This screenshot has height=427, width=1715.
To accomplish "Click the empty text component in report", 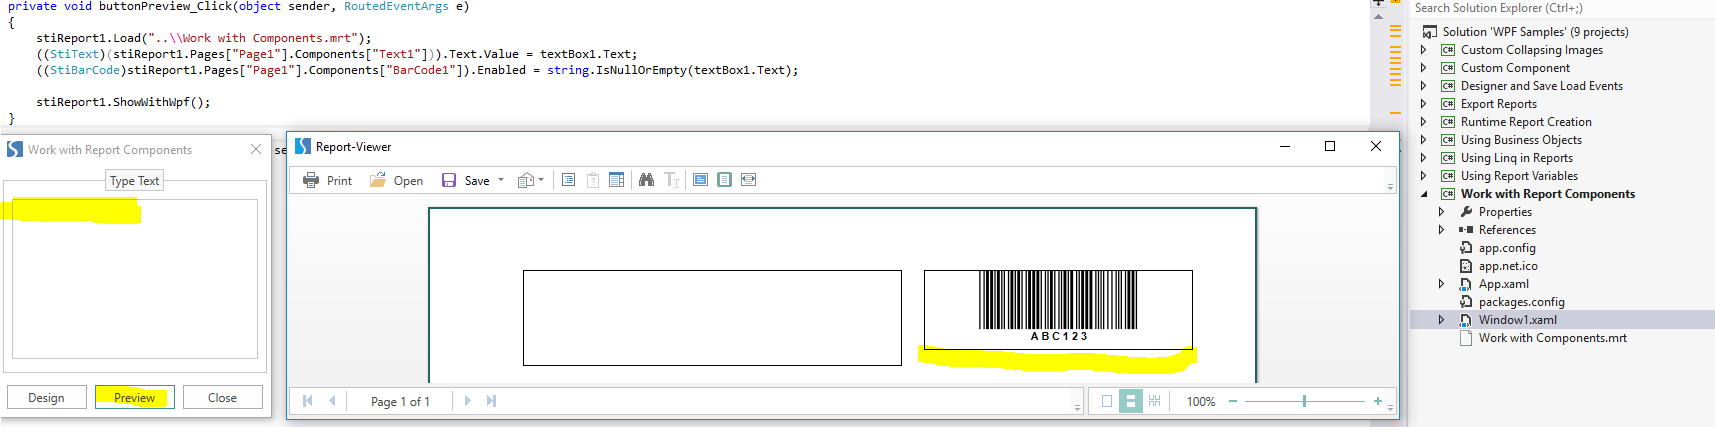I will tap(712, 318).
